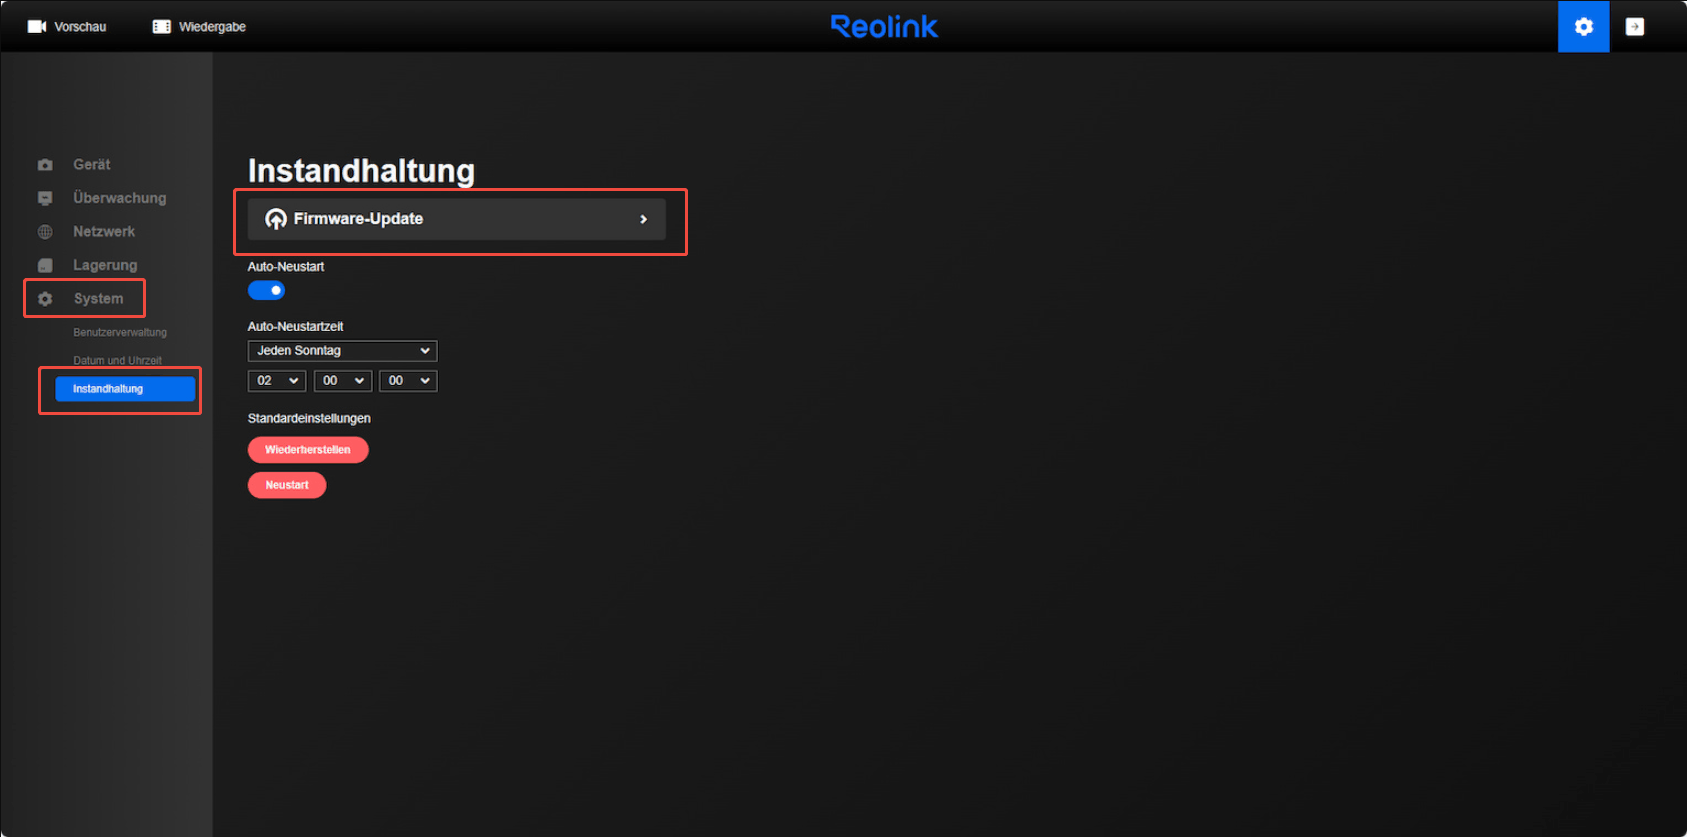1687x837 pixels.
Task: Click the Vorschau camera icon
Action: coord(37,27)
